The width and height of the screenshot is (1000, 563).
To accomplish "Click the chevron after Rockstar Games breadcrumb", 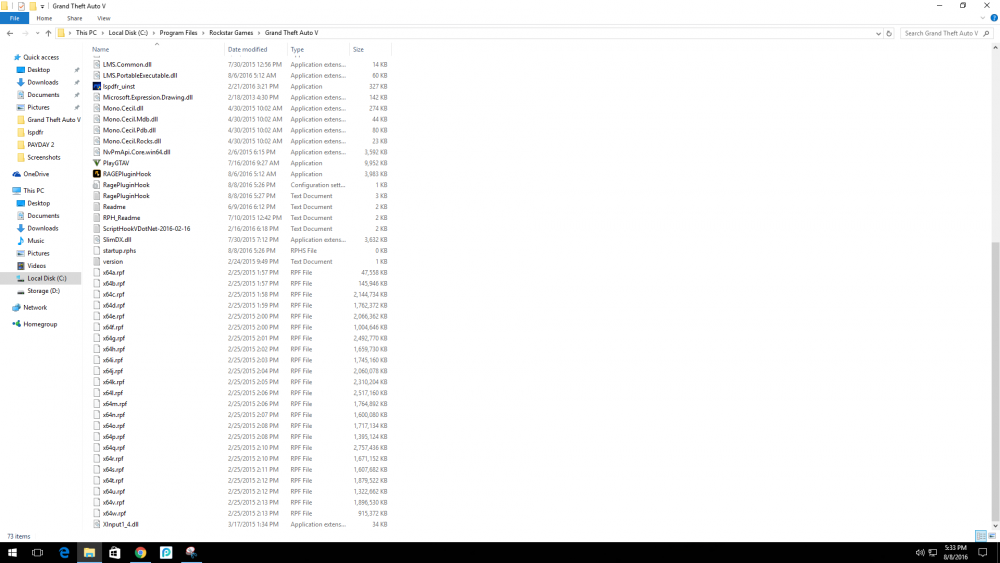I will coord(259,33).
